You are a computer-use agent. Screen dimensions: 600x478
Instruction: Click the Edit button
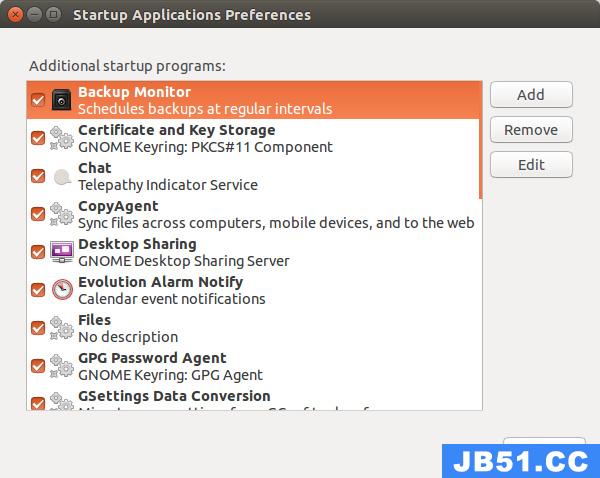click(x=531, y=165)
